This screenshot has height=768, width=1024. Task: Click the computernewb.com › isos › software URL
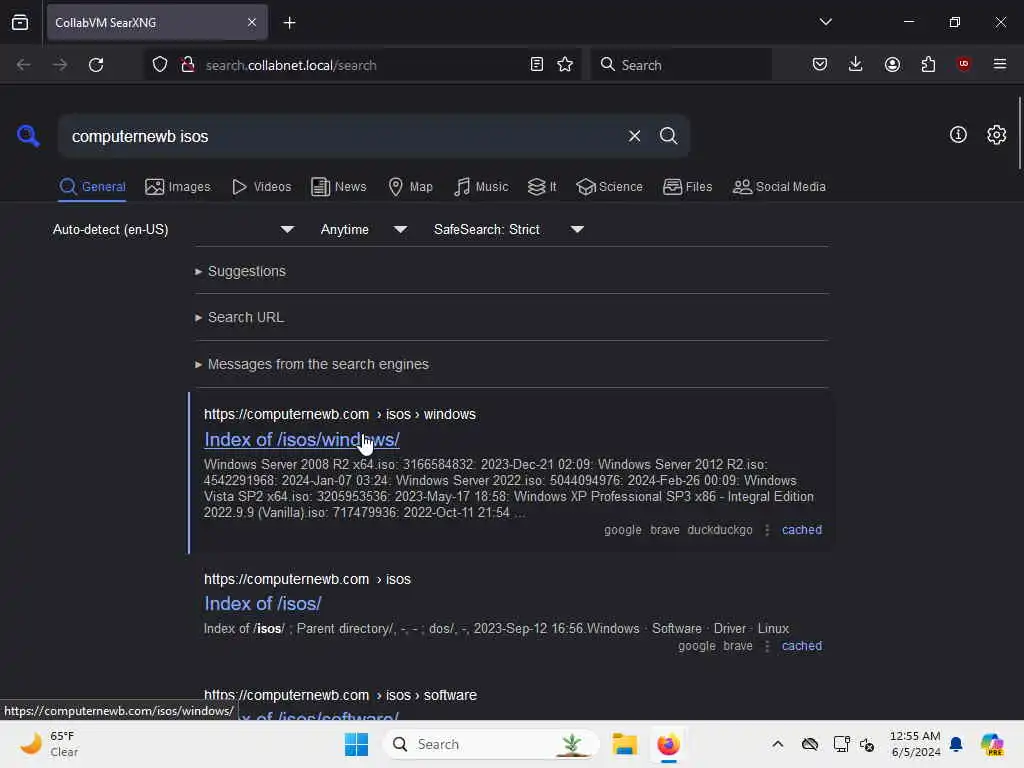pos(340,695)
